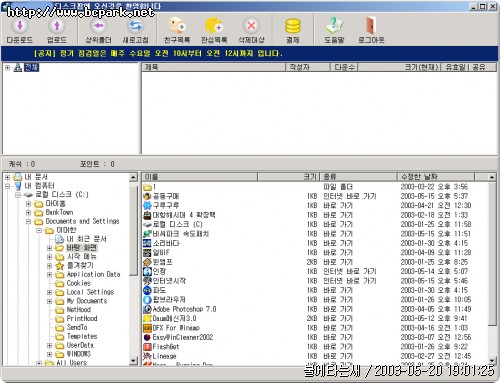500x383 pixels.
Task: Select the EasyWinCleaner2002 shortcut icon
Action: pos(147,337)
